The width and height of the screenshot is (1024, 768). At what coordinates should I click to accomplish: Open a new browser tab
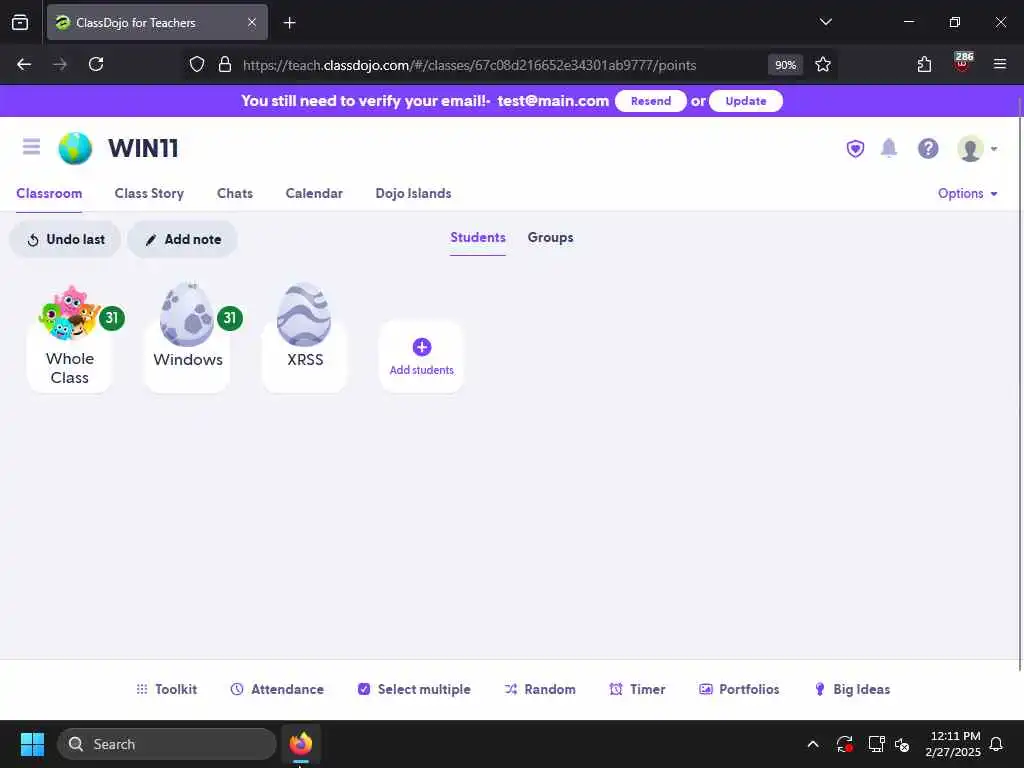point(289,23)
